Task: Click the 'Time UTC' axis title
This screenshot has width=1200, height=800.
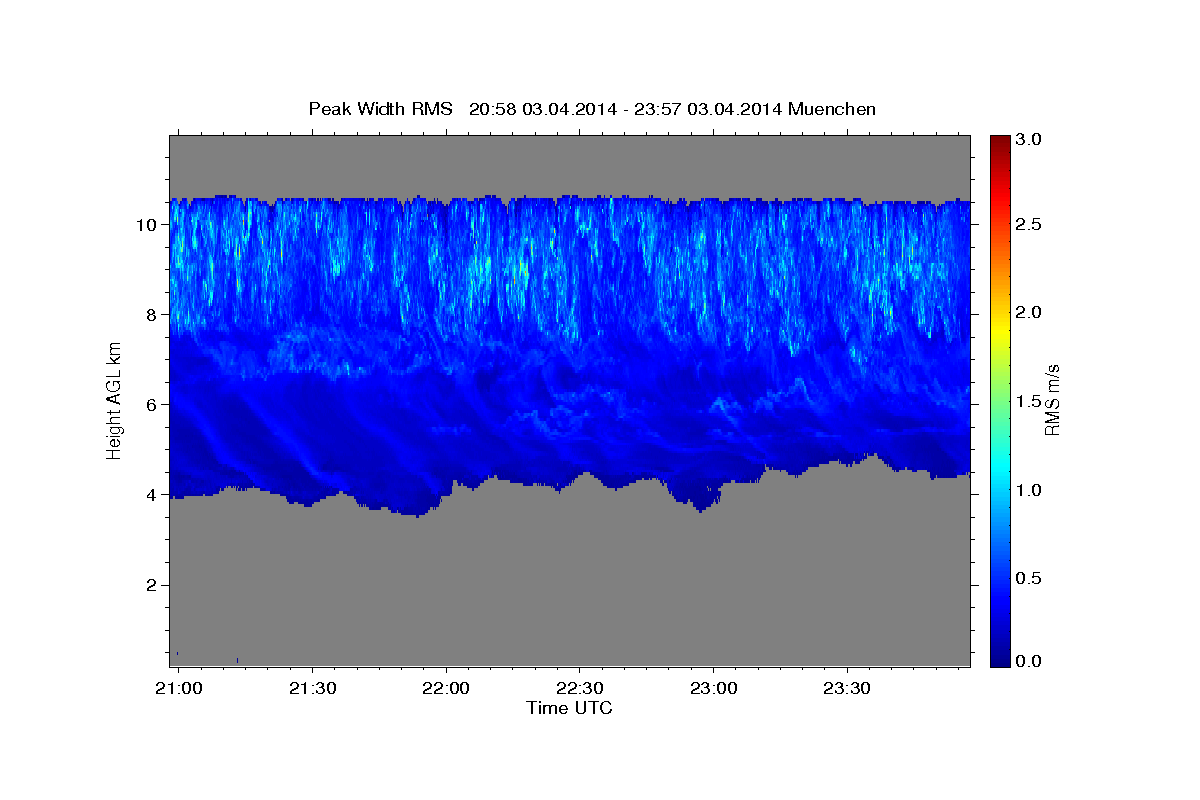Action: coord(569,708)
